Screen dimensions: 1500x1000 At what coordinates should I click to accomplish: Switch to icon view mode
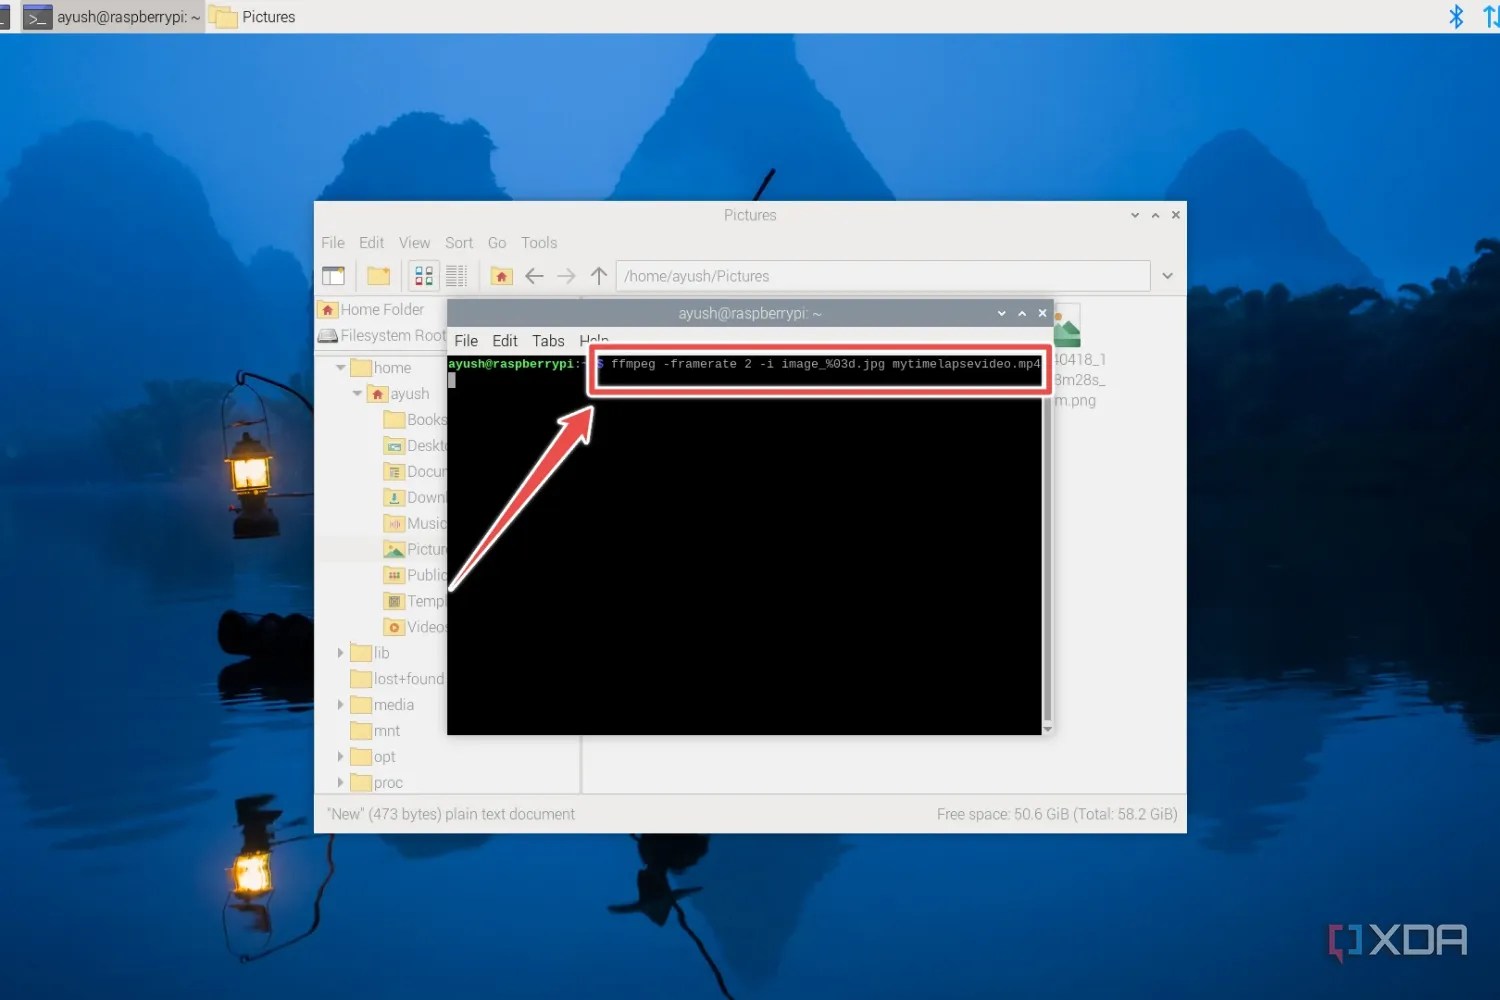pos(422,276)
